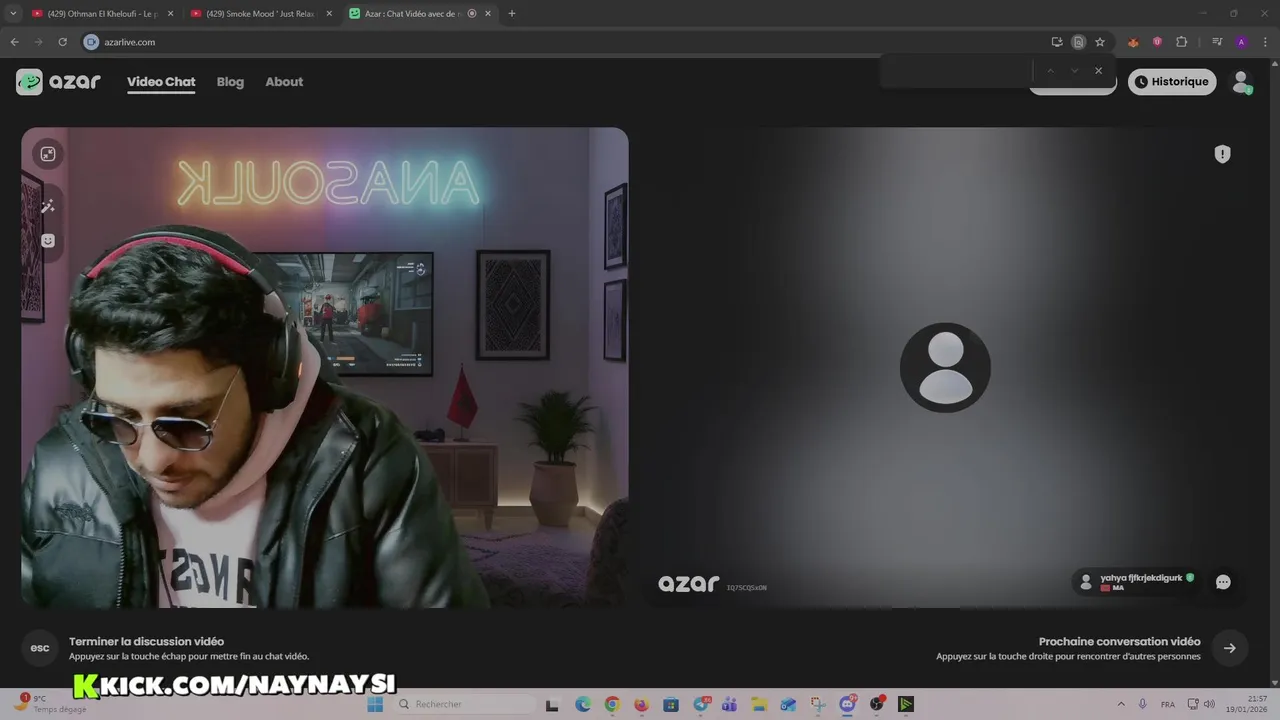The width and height of the screenshot is (1280, 720).
Task: Click the taskbar Rechercher search box
Action: [463, 704]
